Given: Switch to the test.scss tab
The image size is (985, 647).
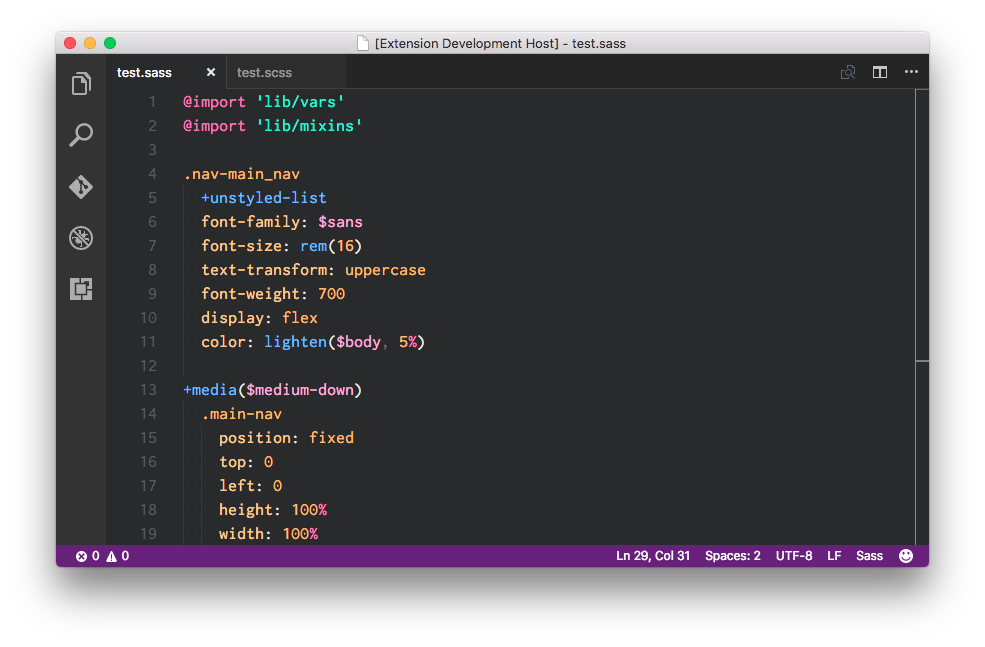Looking at the screenshot, I should tap(265, 72).
